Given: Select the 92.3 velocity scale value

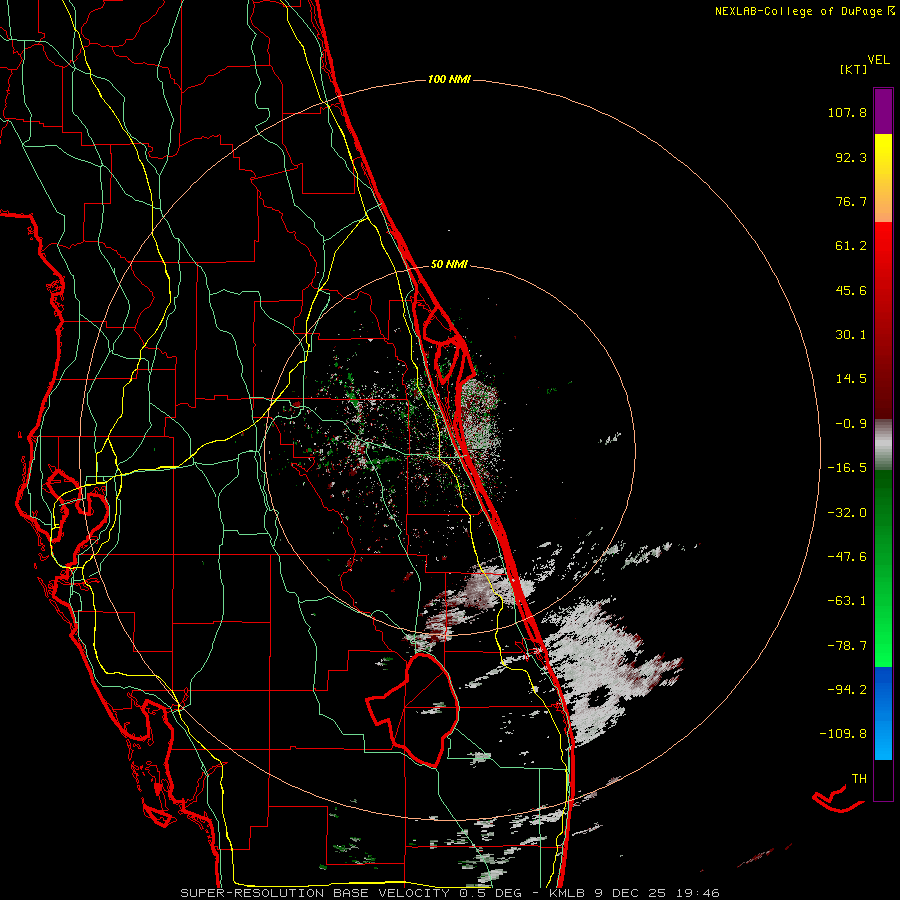Looking at the screenshot, I should tap(851, 157).
